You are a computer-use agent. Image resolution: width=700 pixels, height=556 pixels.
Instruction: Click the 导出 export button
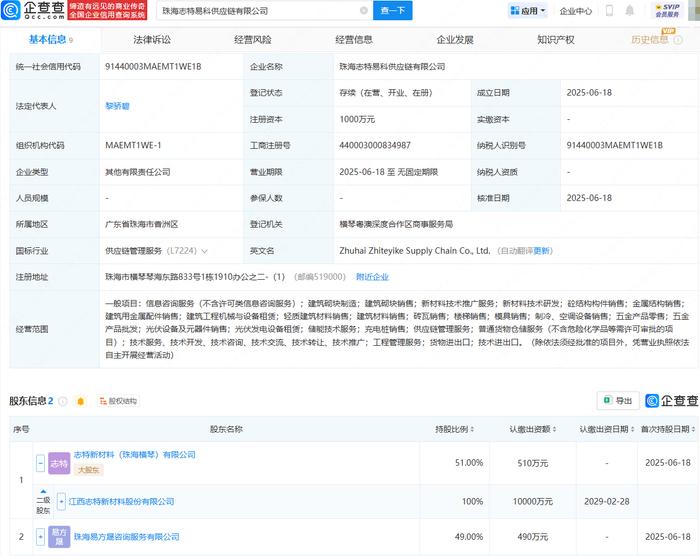coord(618,401)
